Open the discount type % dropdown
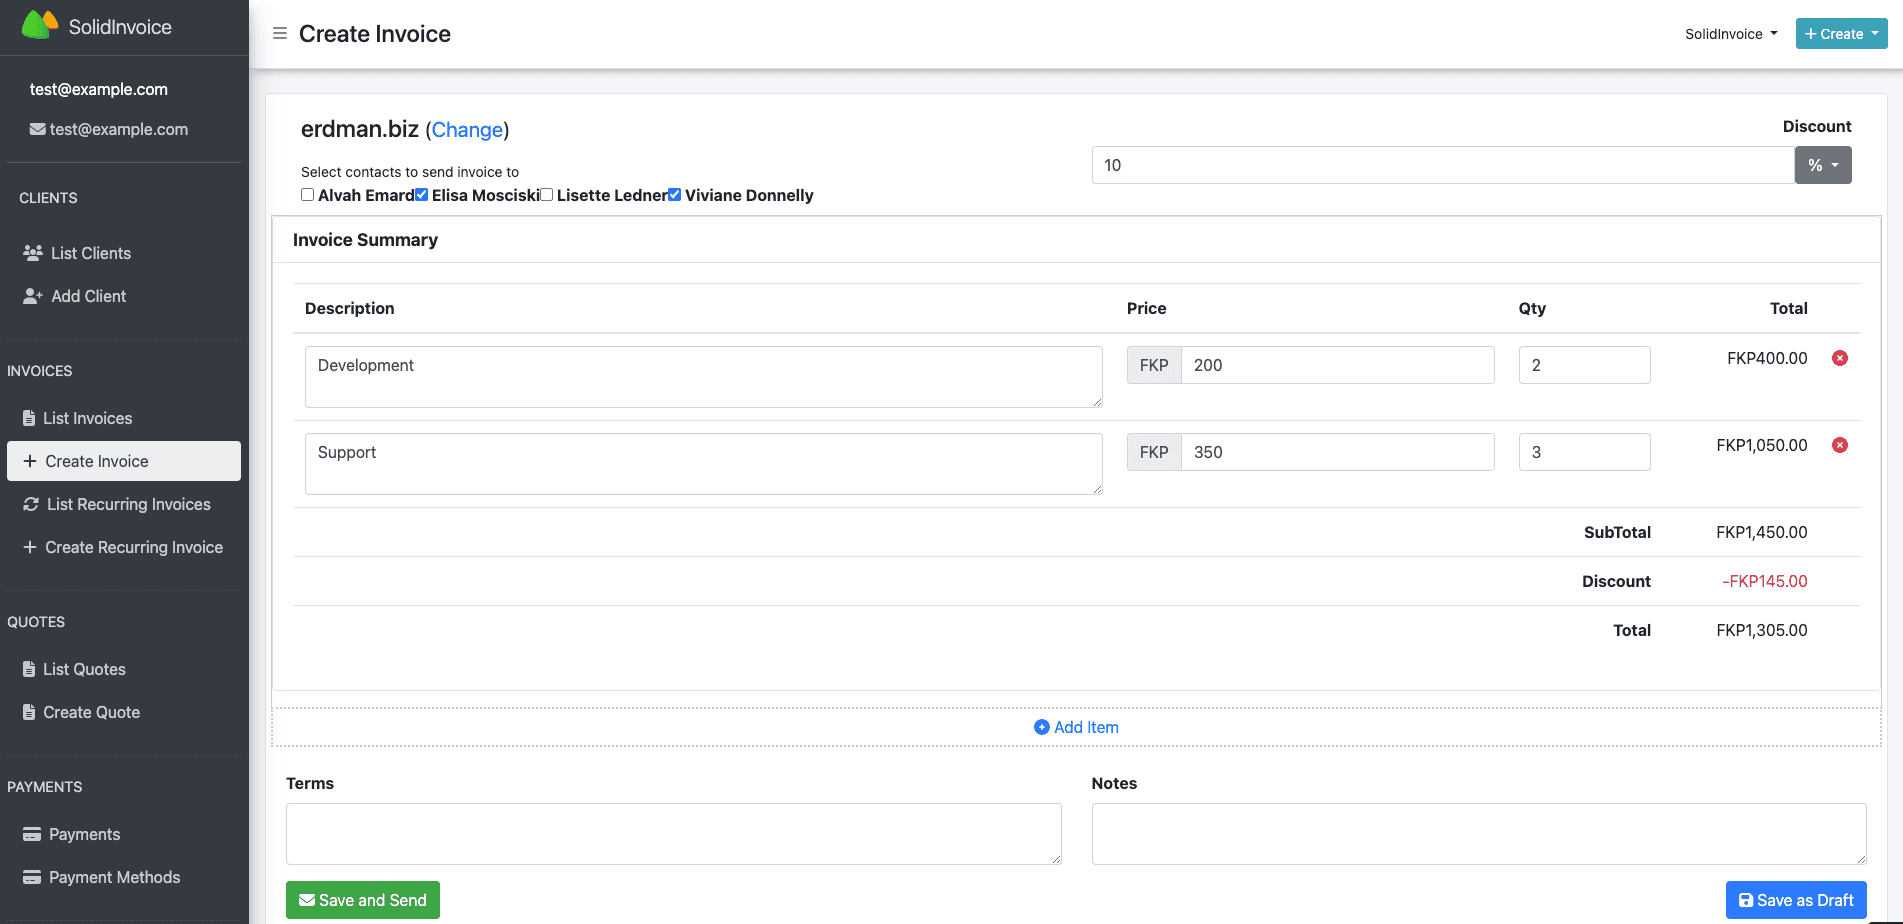This screenshot has width=1903, height=924. (1822, 165)
